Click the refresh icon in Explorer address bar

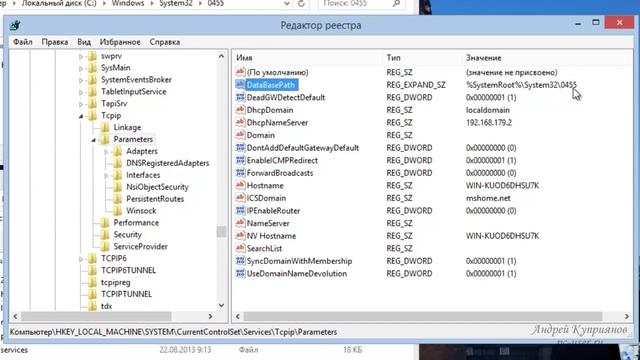(302, 4)
